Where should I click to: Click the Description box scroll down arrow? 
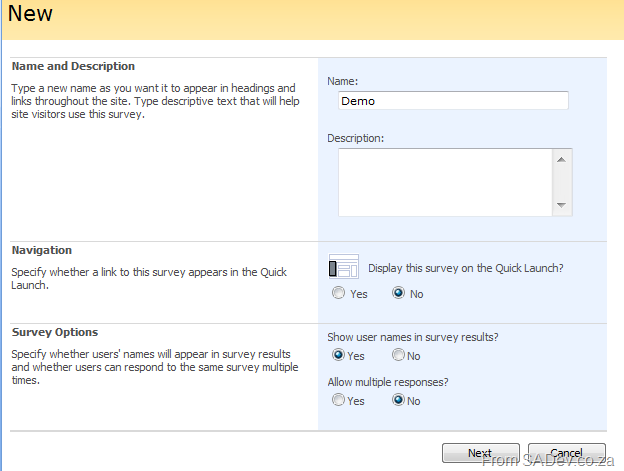pos(561,206)
